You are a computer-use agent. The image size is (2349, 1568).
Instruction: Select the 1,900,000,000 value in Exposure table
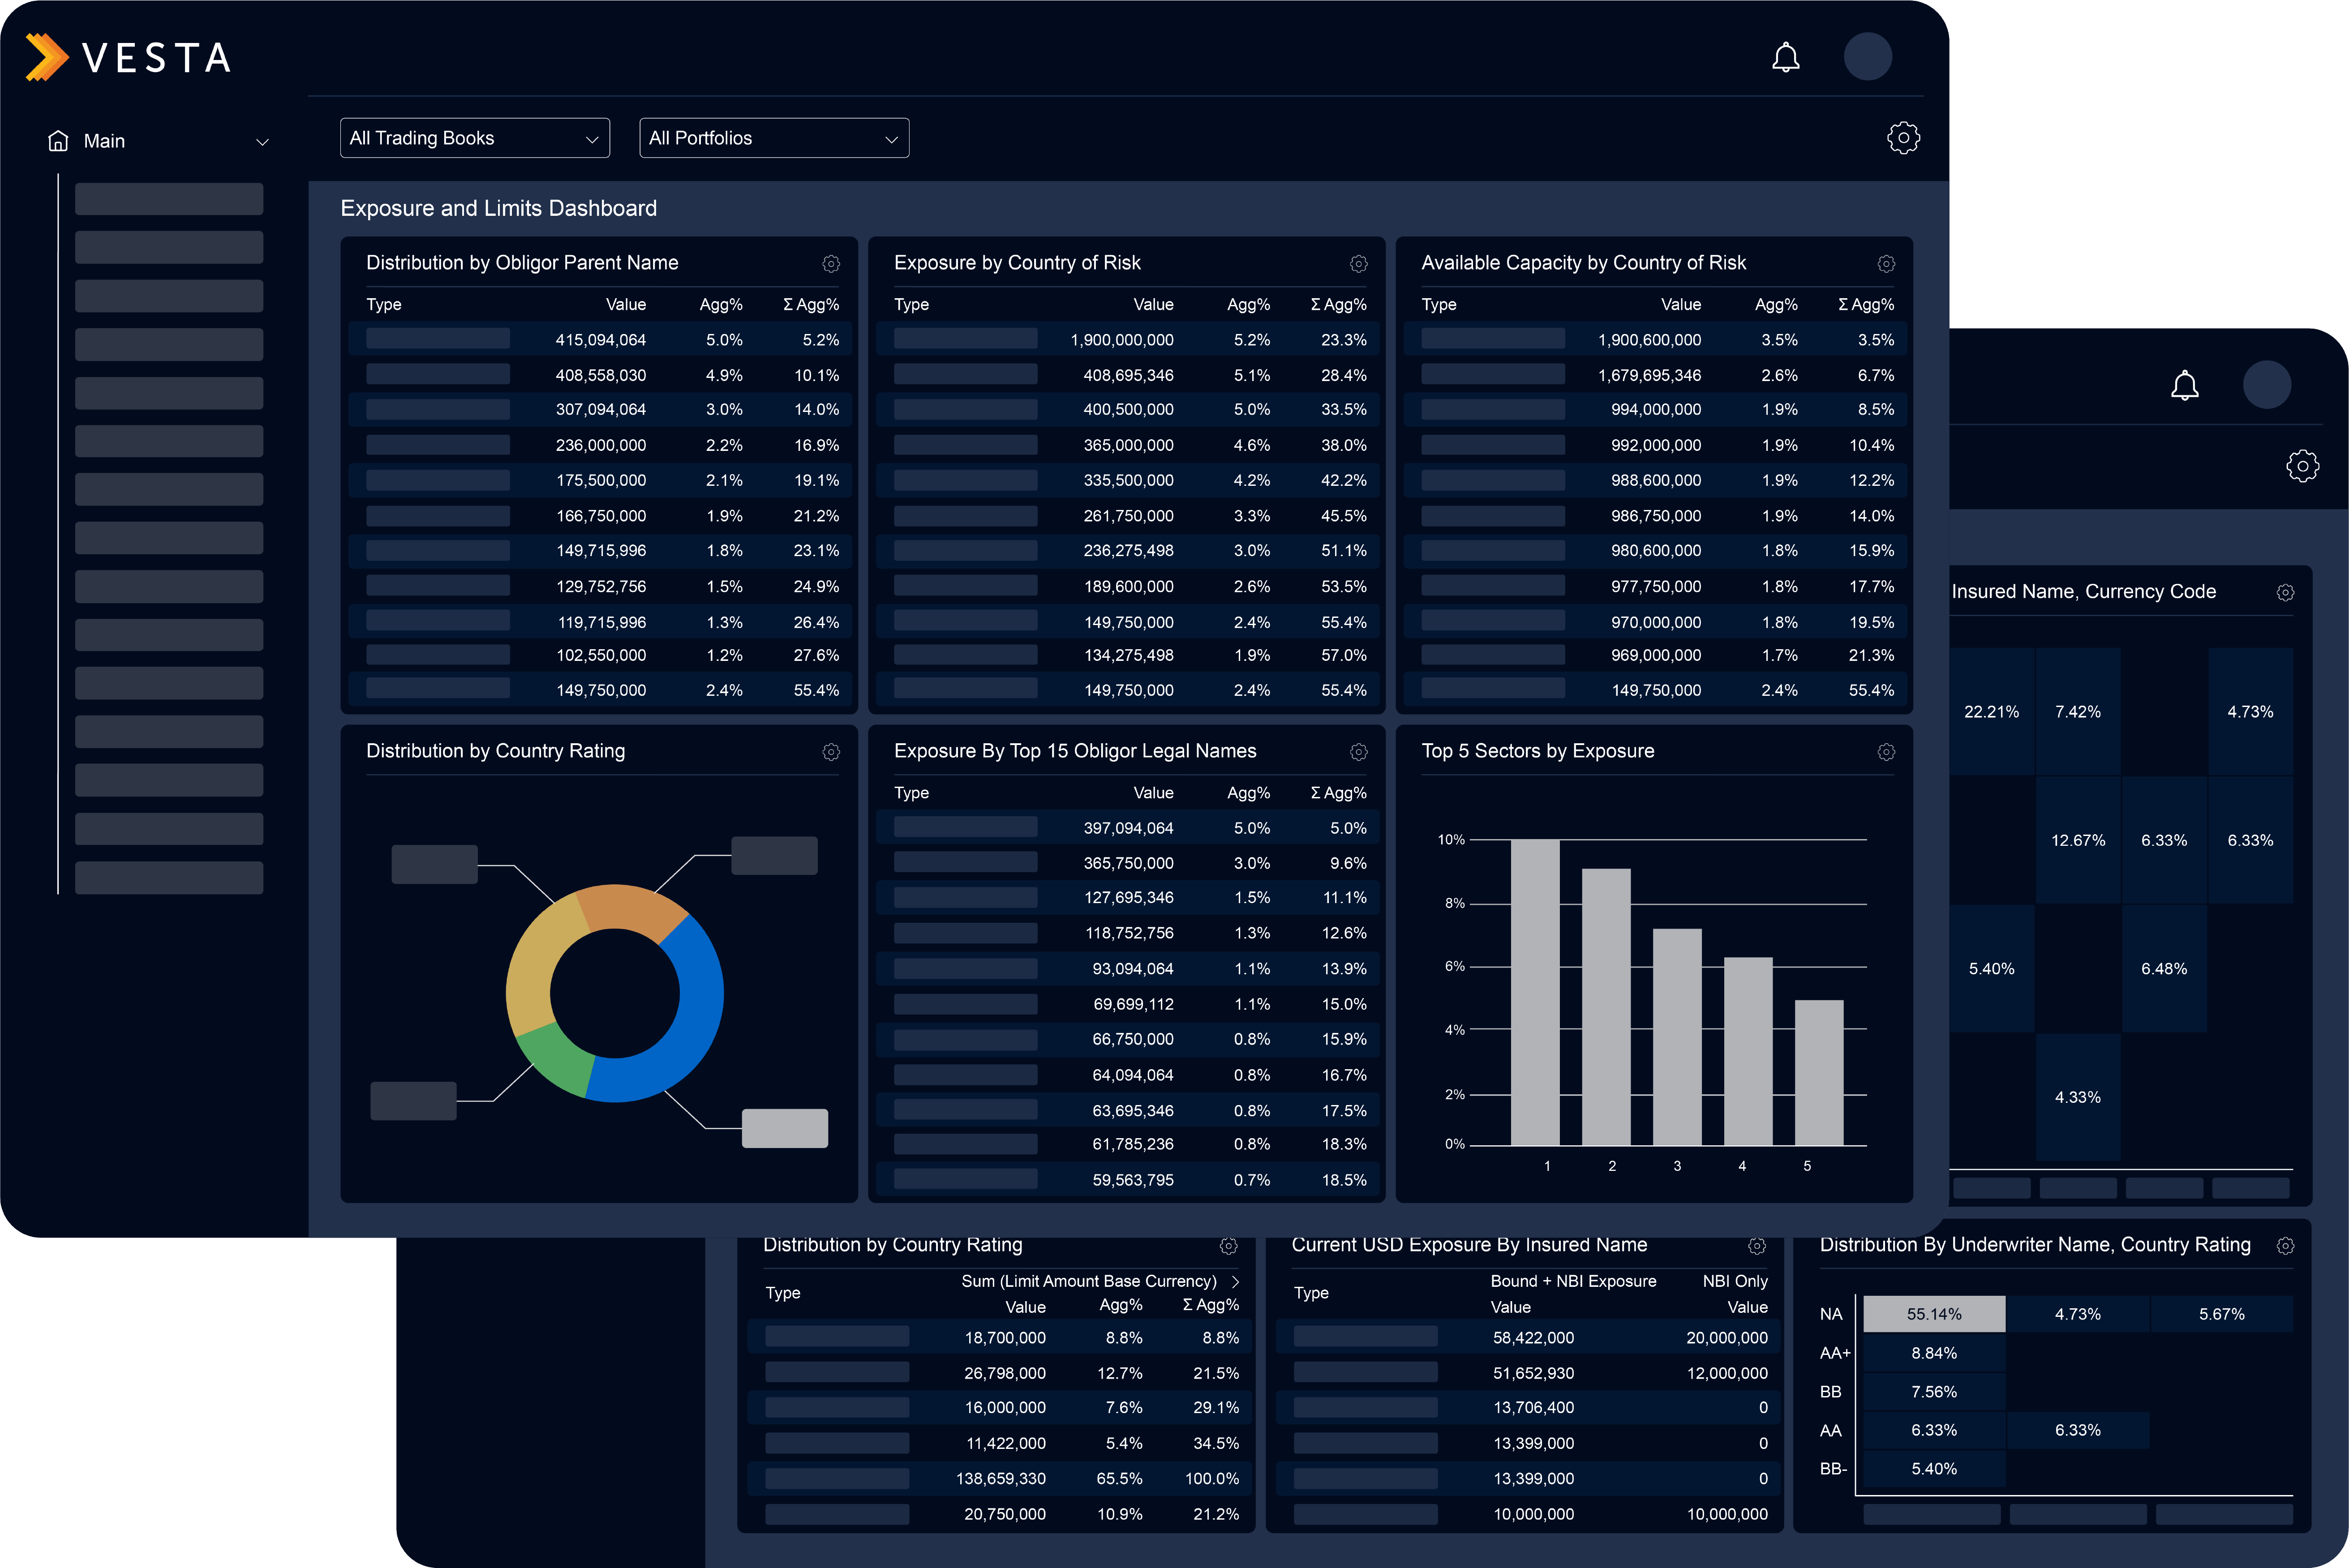coord(1122,340)
